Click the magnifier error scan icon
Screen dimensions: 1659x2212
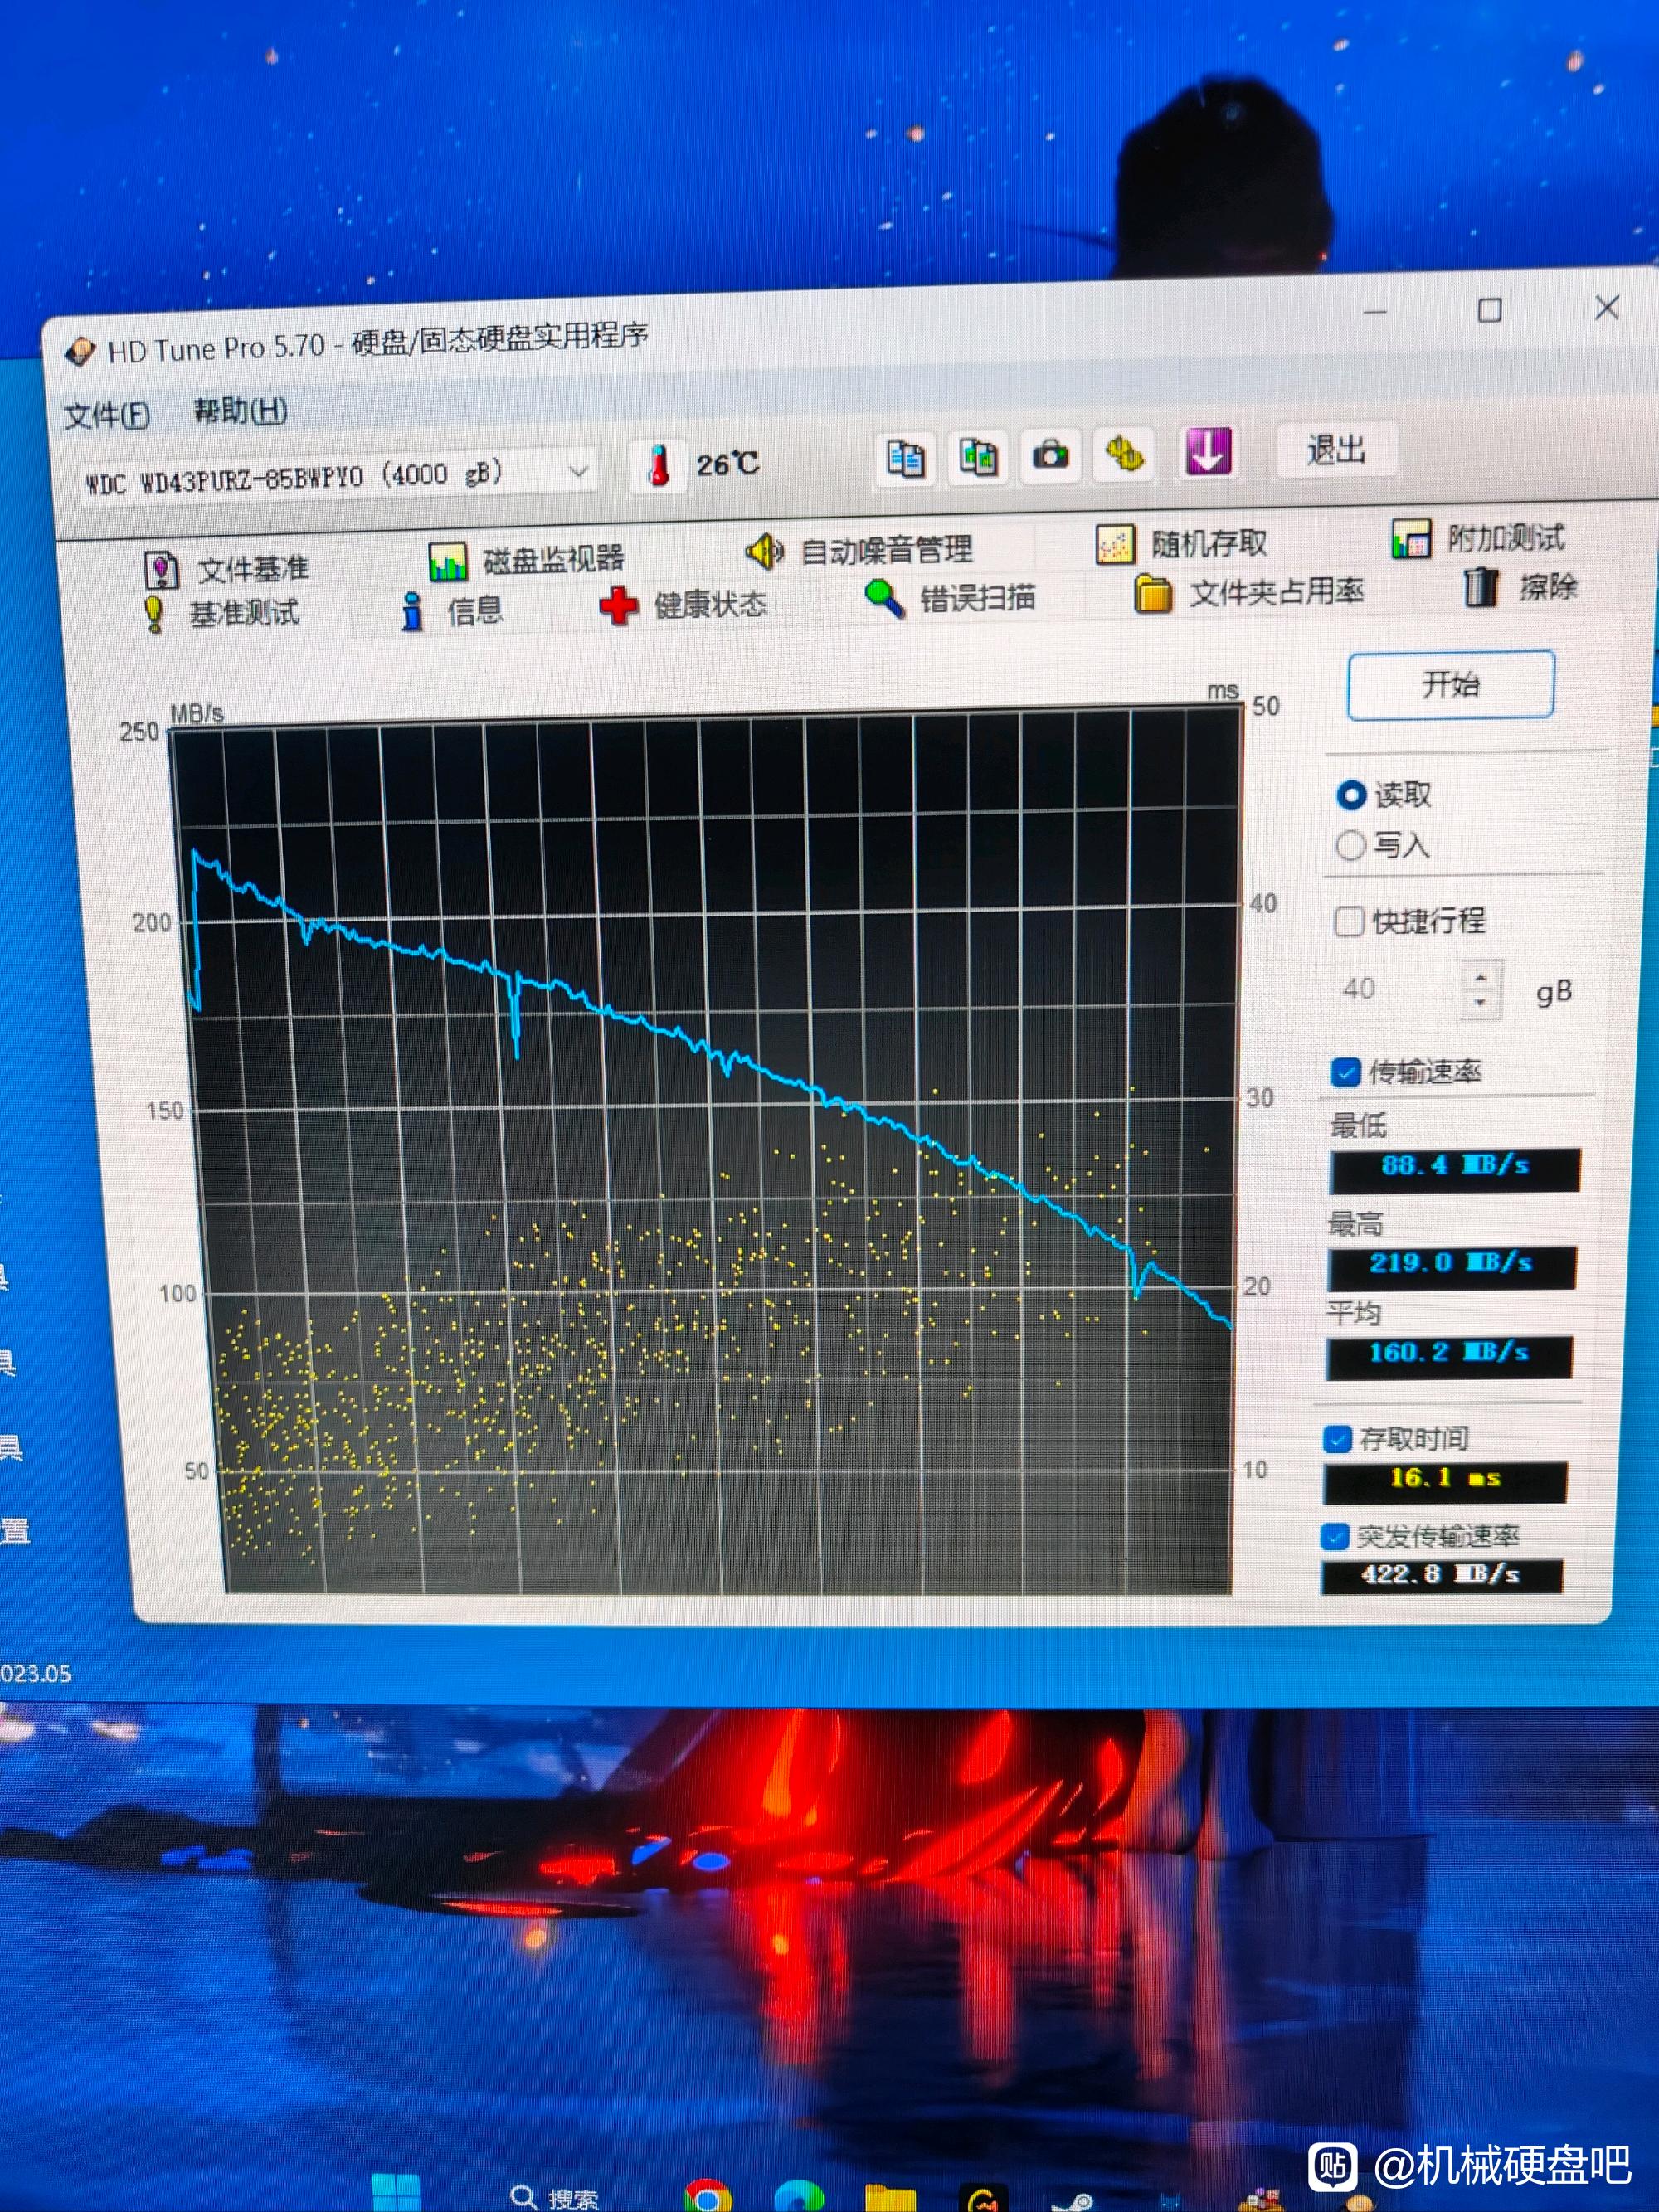click(x=885, y=598)
